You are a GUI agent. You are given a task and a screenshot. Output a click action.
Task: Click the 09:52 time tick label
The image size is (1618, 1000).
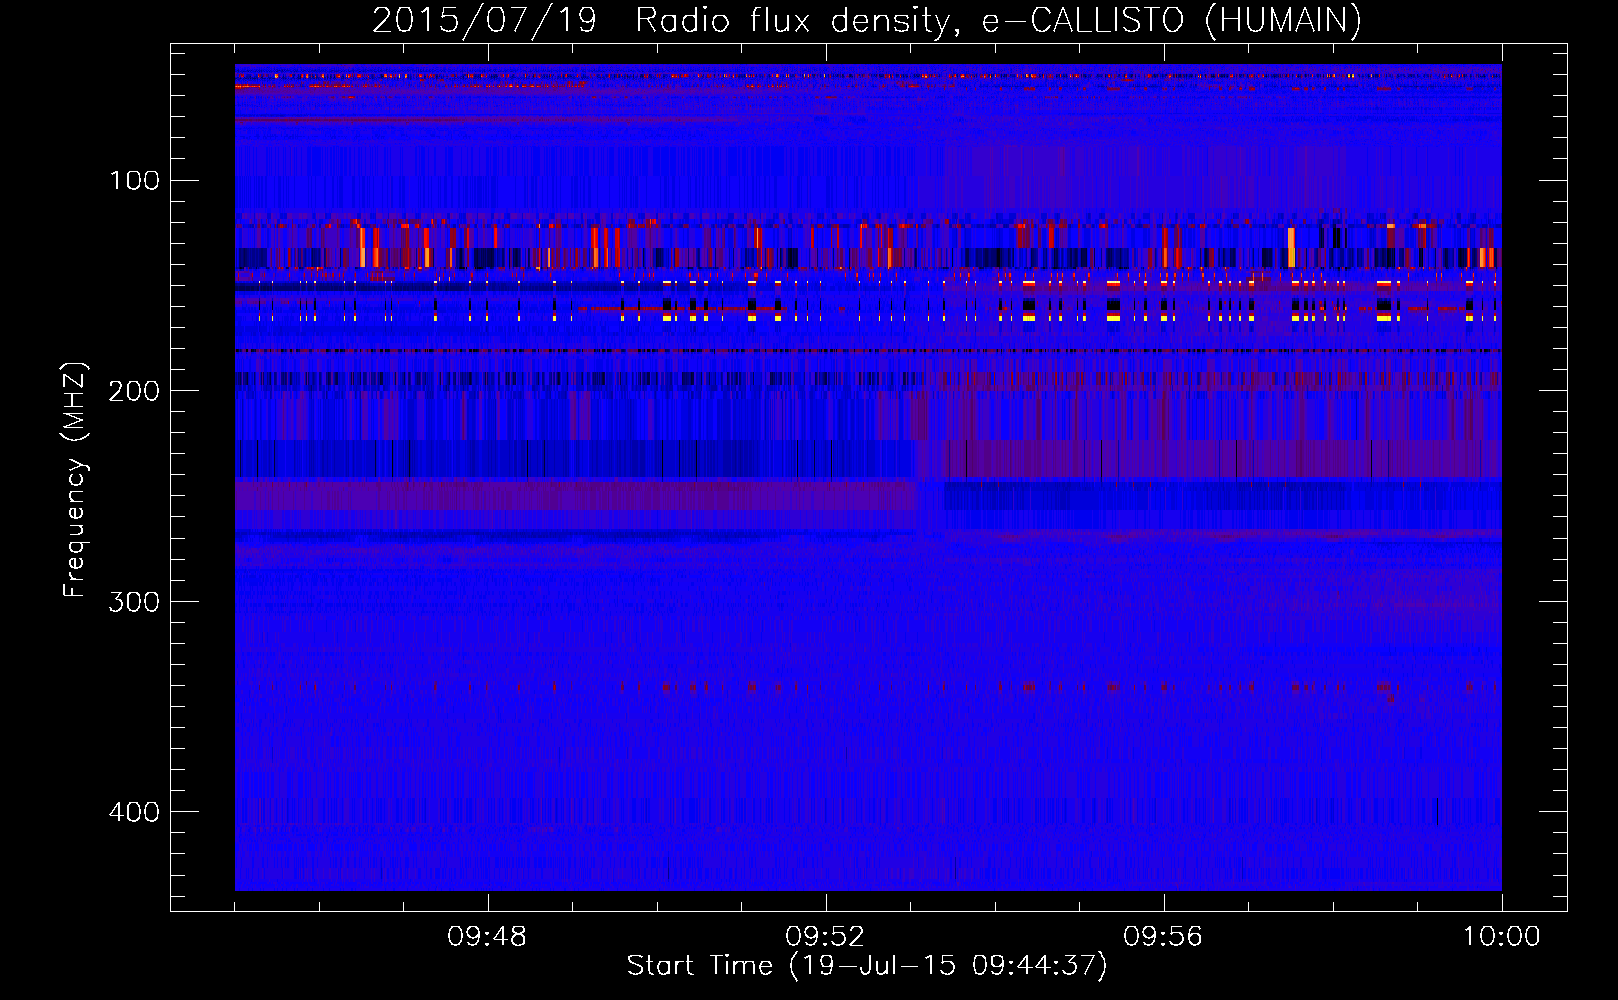pos(825,937)
